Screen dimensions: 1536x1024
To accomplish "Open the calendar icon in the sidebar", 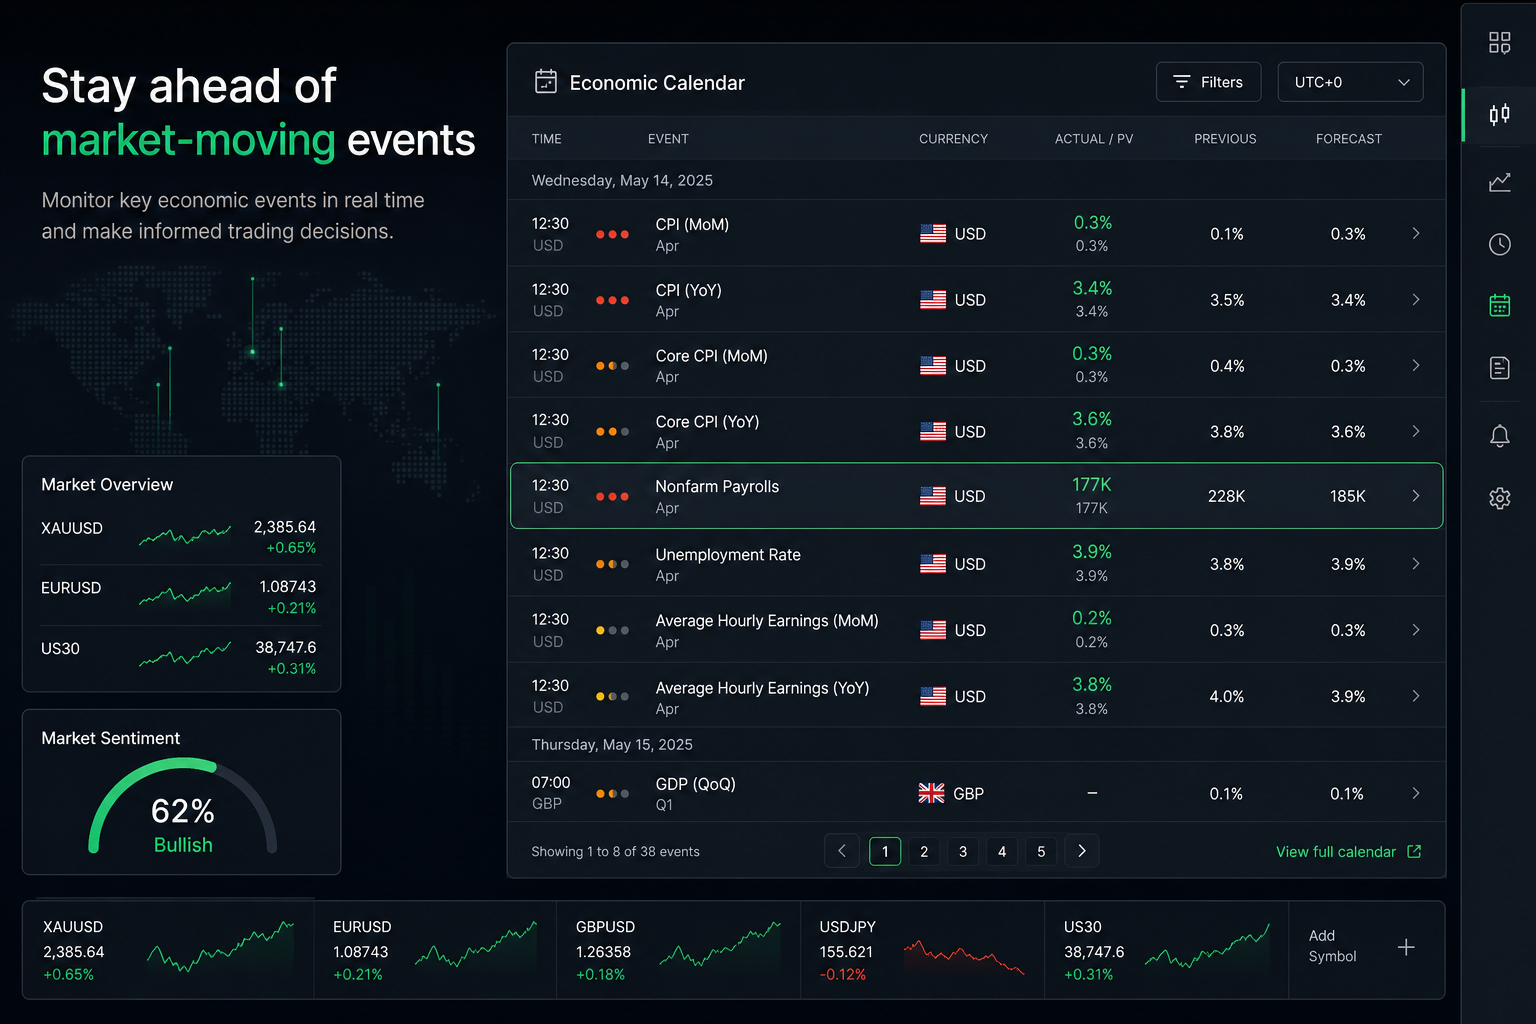I will 1499,305.
